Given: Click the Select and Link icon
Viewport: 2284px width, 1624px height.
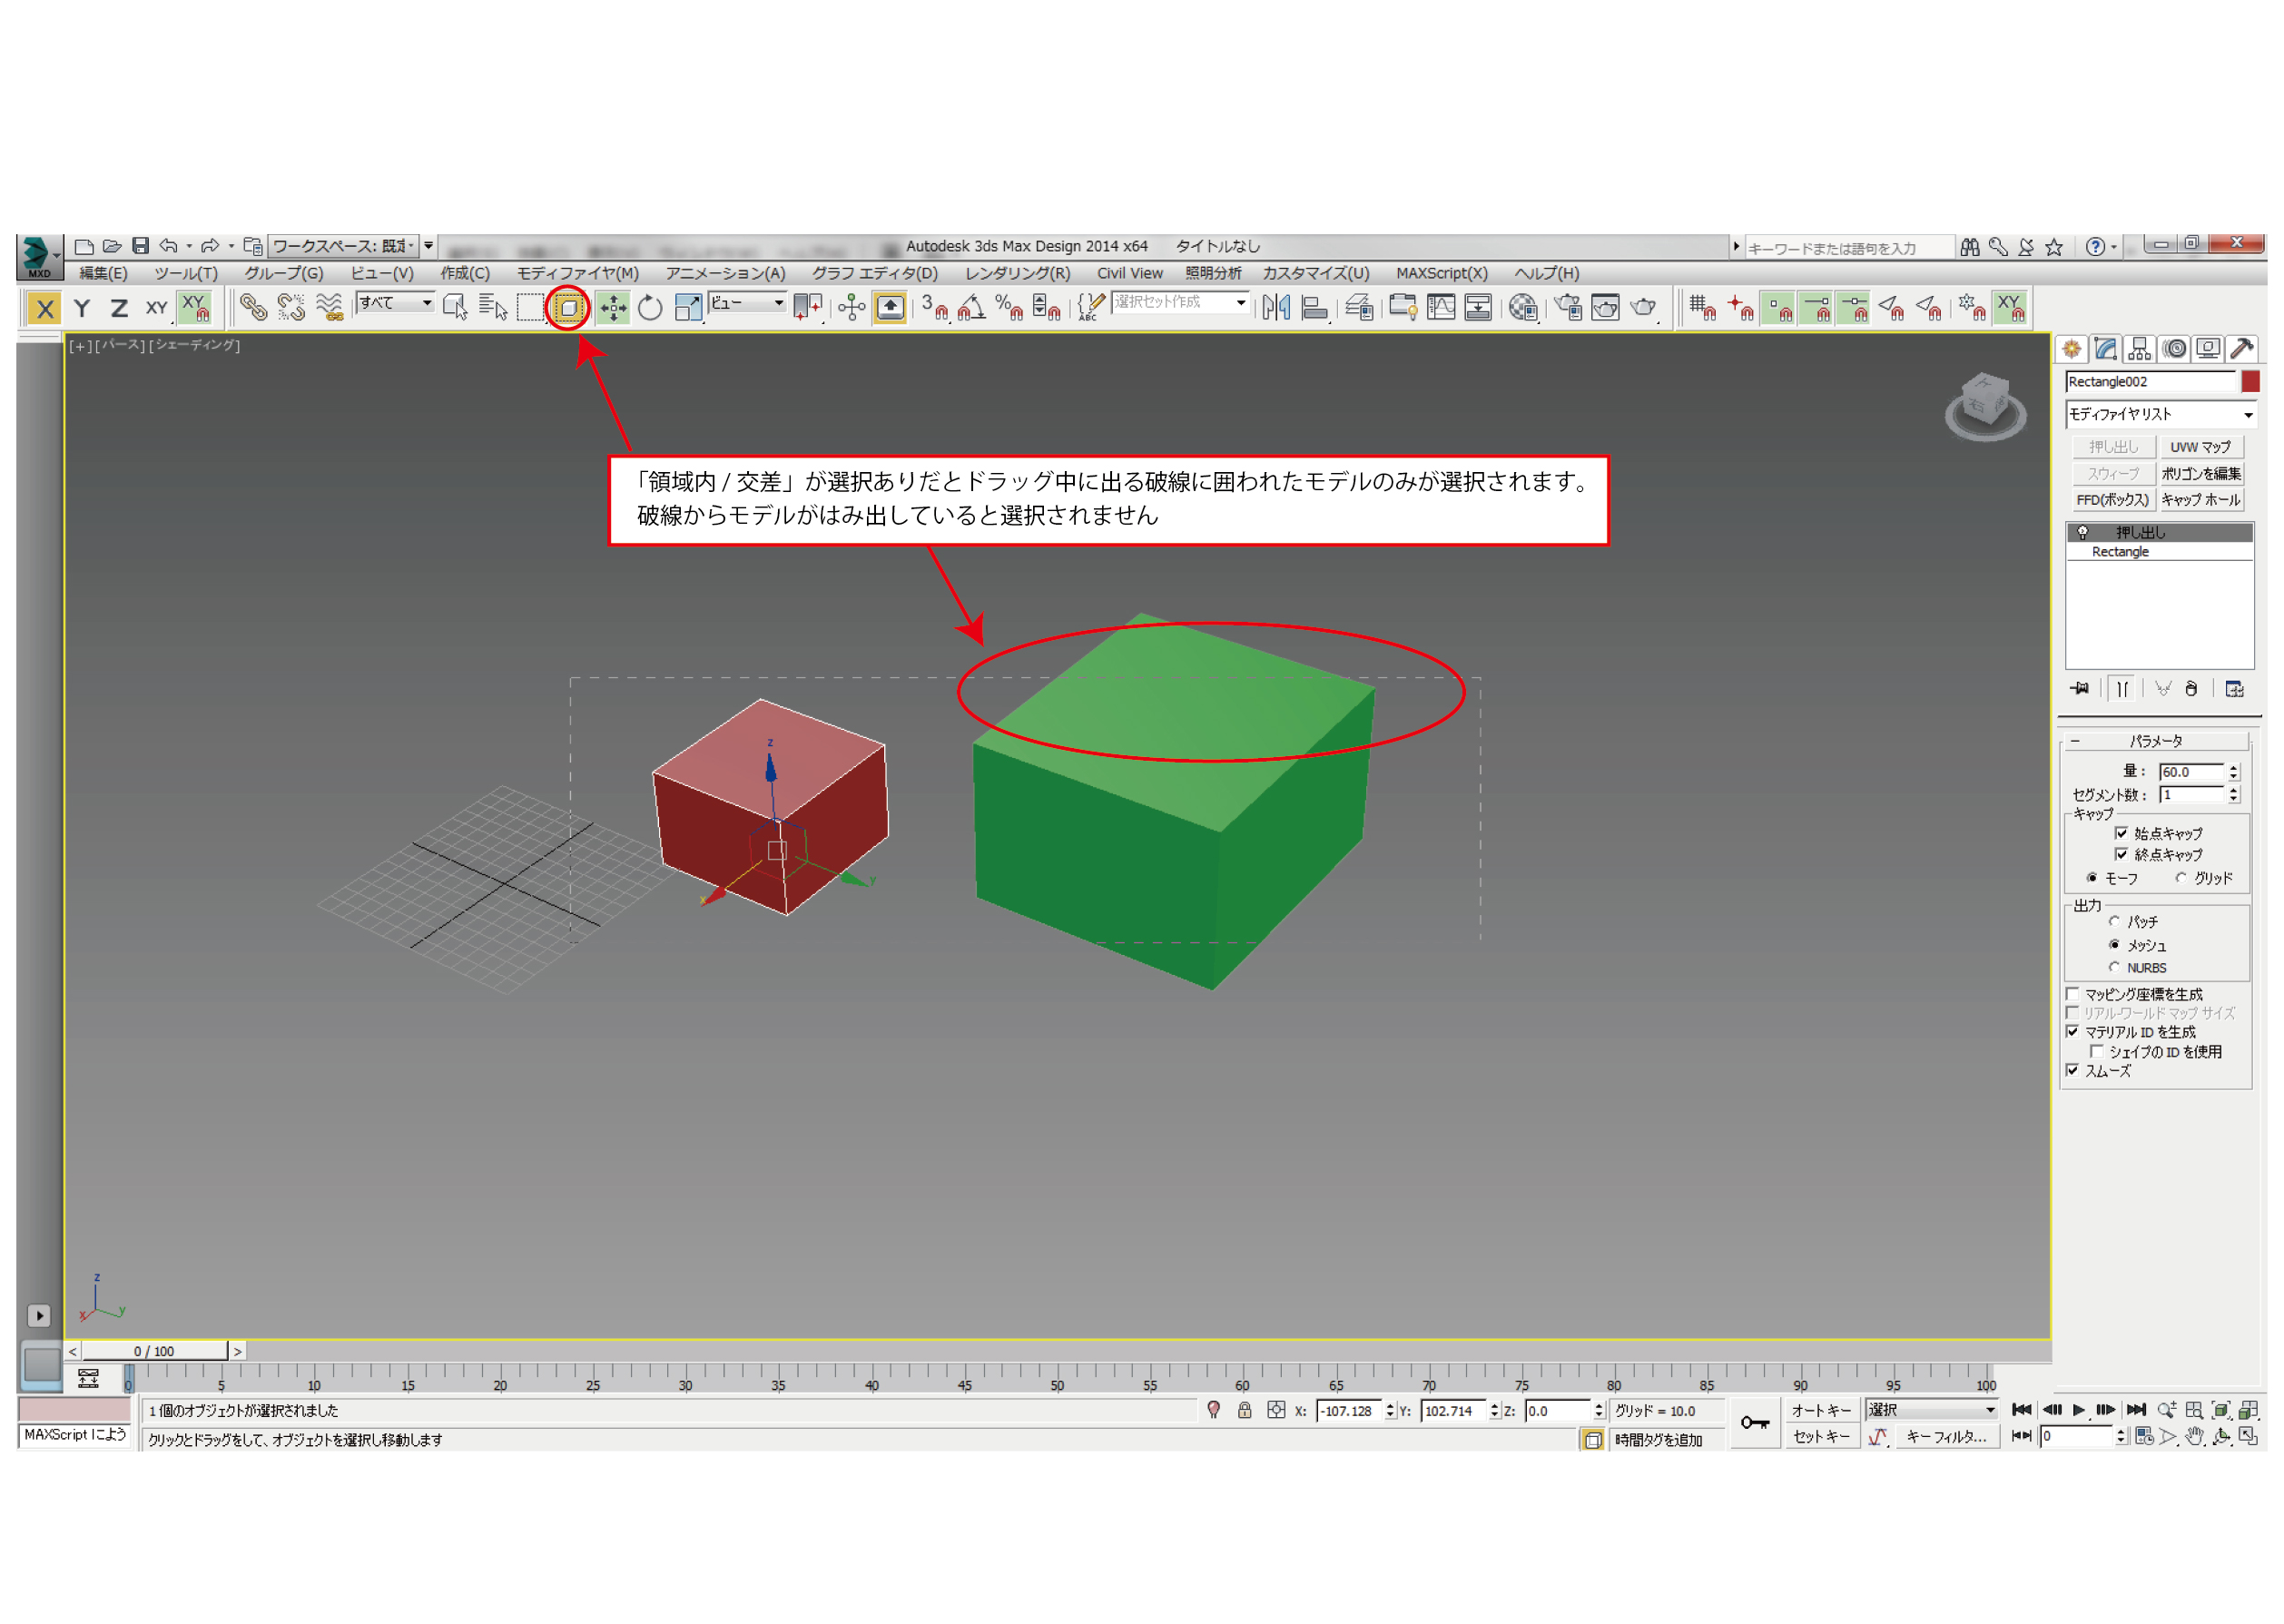Looking at the screenshot, I should (x=253, y=308).
